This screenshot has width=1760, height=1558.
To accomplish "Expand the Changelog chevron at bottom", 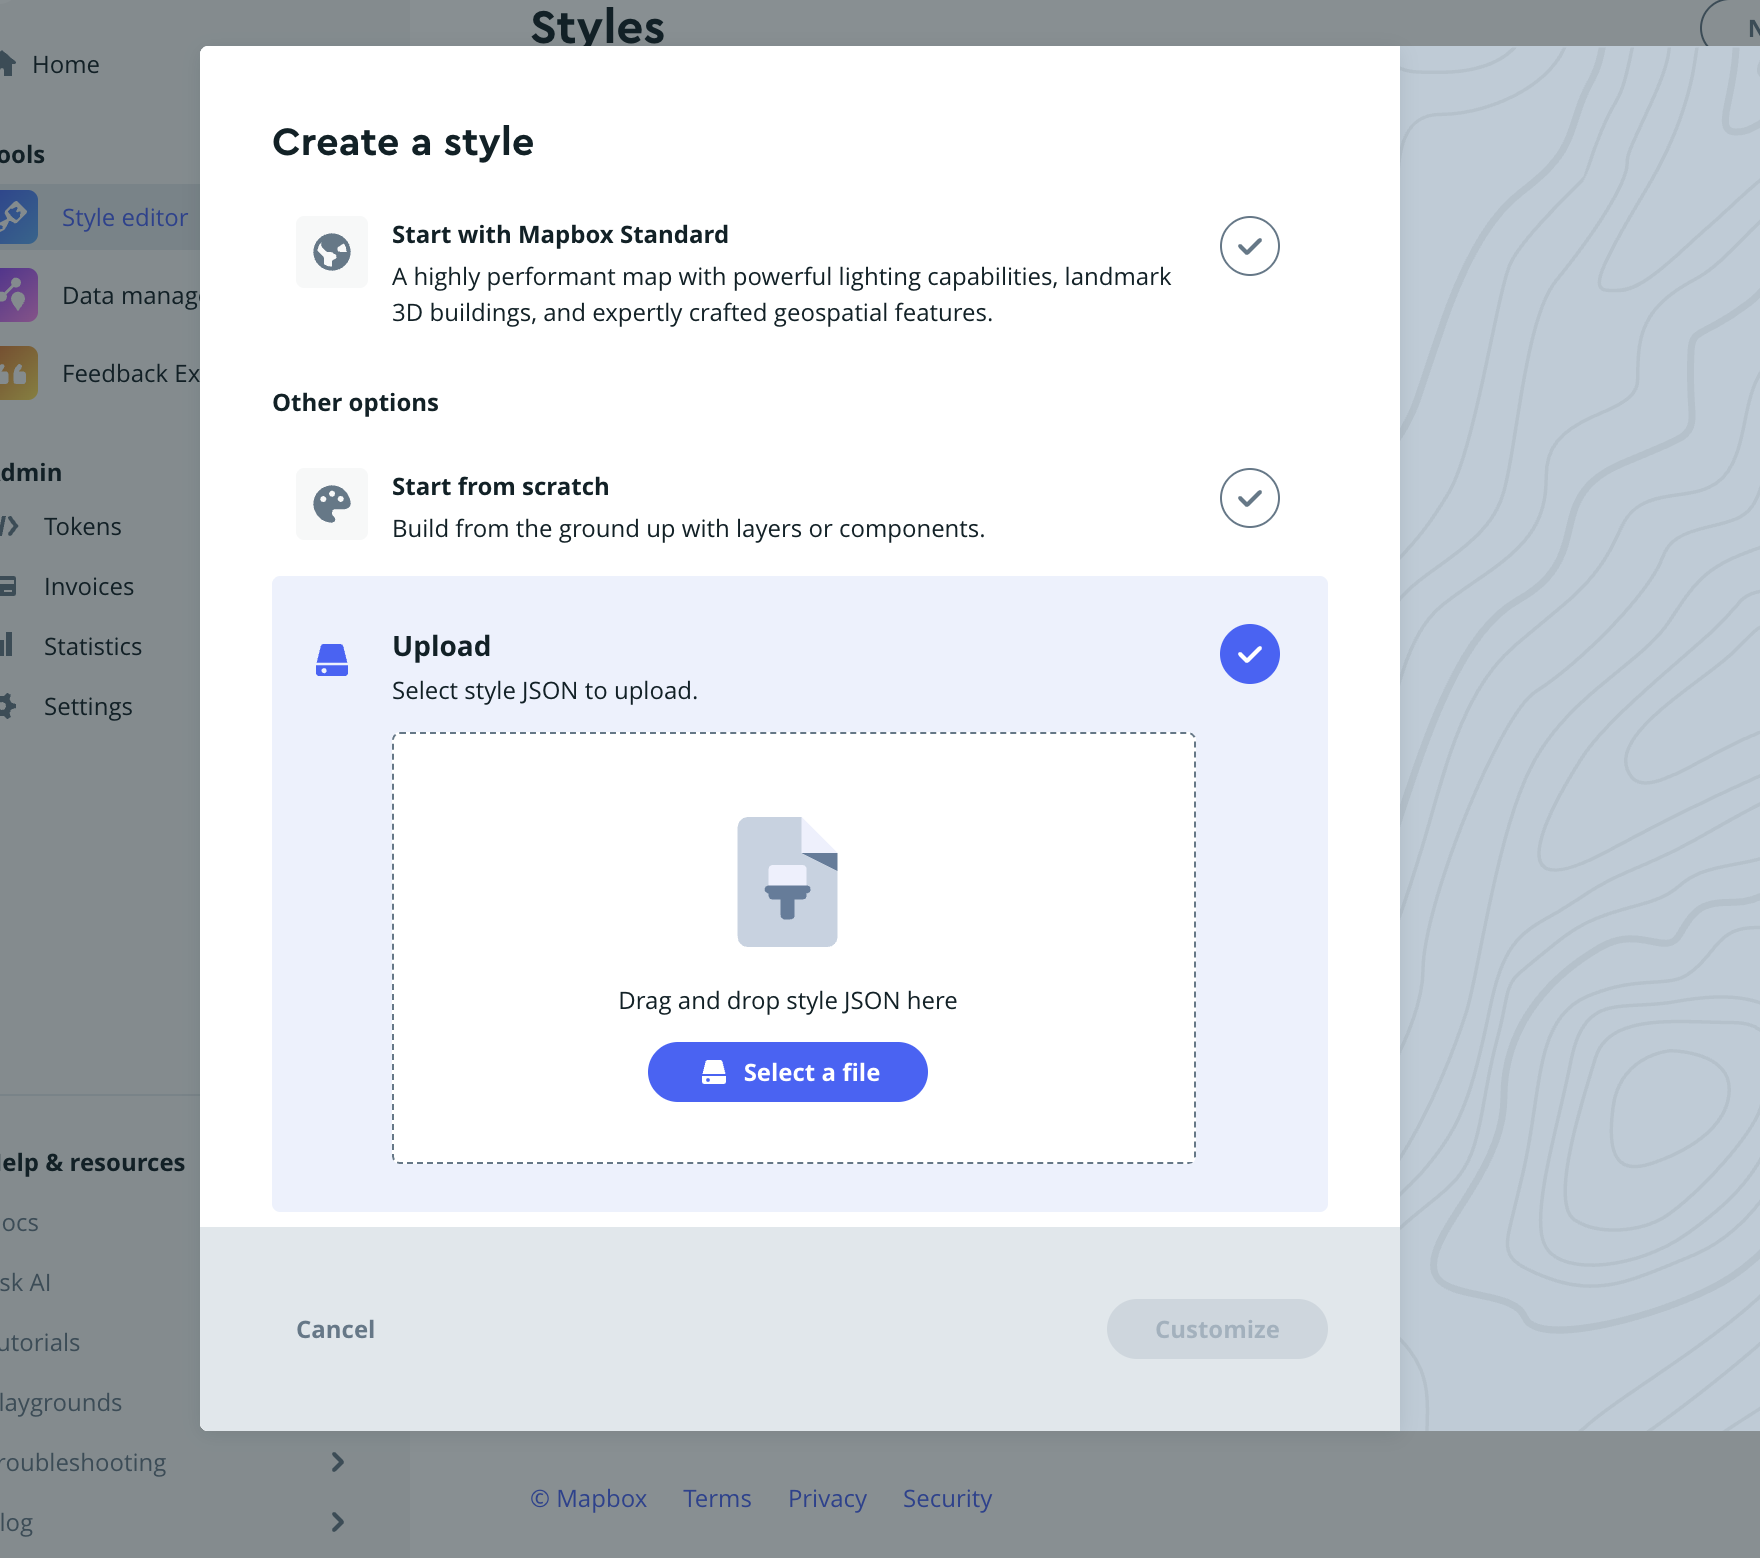I will [337, 1522].
